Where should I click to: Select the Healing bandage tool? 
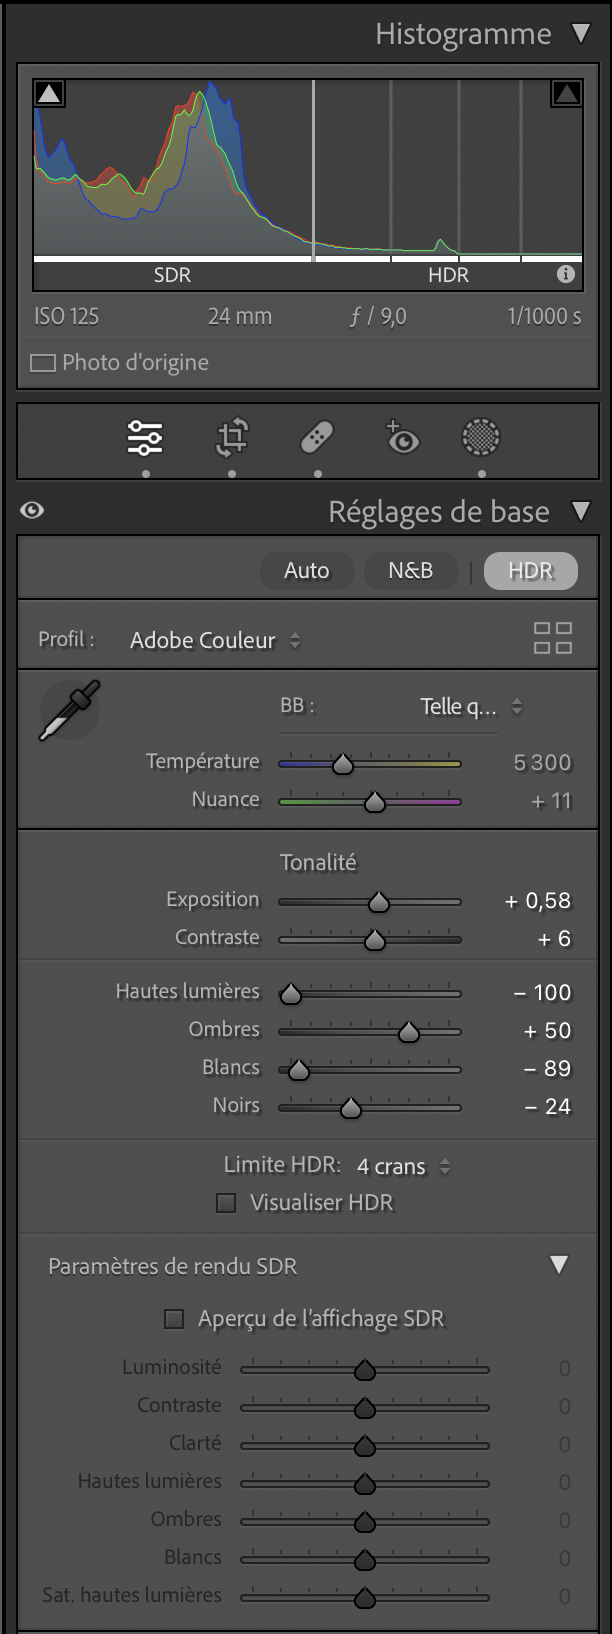[x=317, y=437]
